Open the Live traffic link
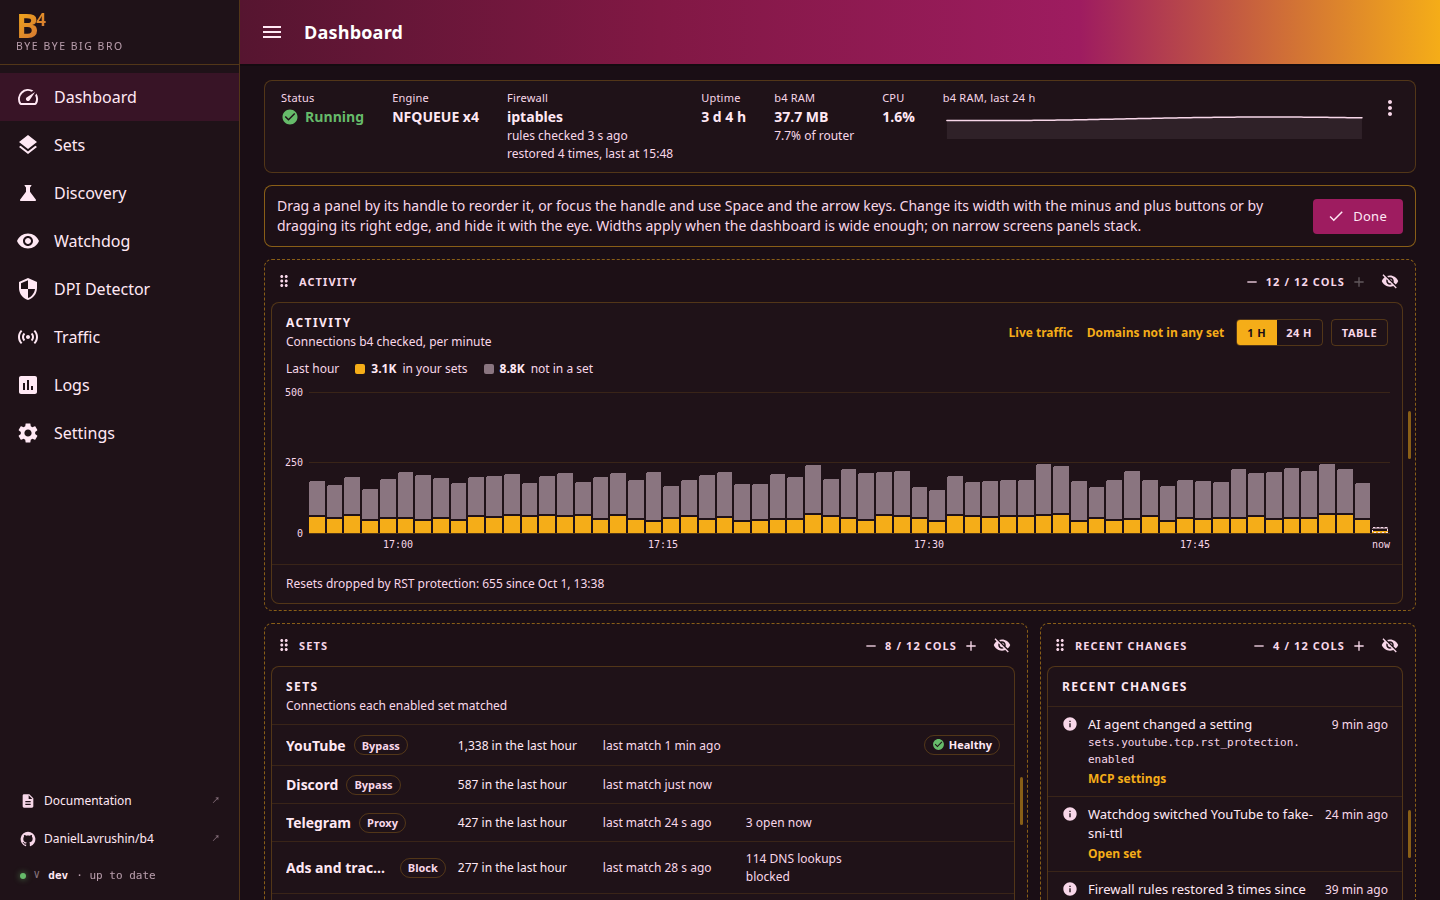Viewport: 1440px width, 900px height. (x=1040, y=333)
